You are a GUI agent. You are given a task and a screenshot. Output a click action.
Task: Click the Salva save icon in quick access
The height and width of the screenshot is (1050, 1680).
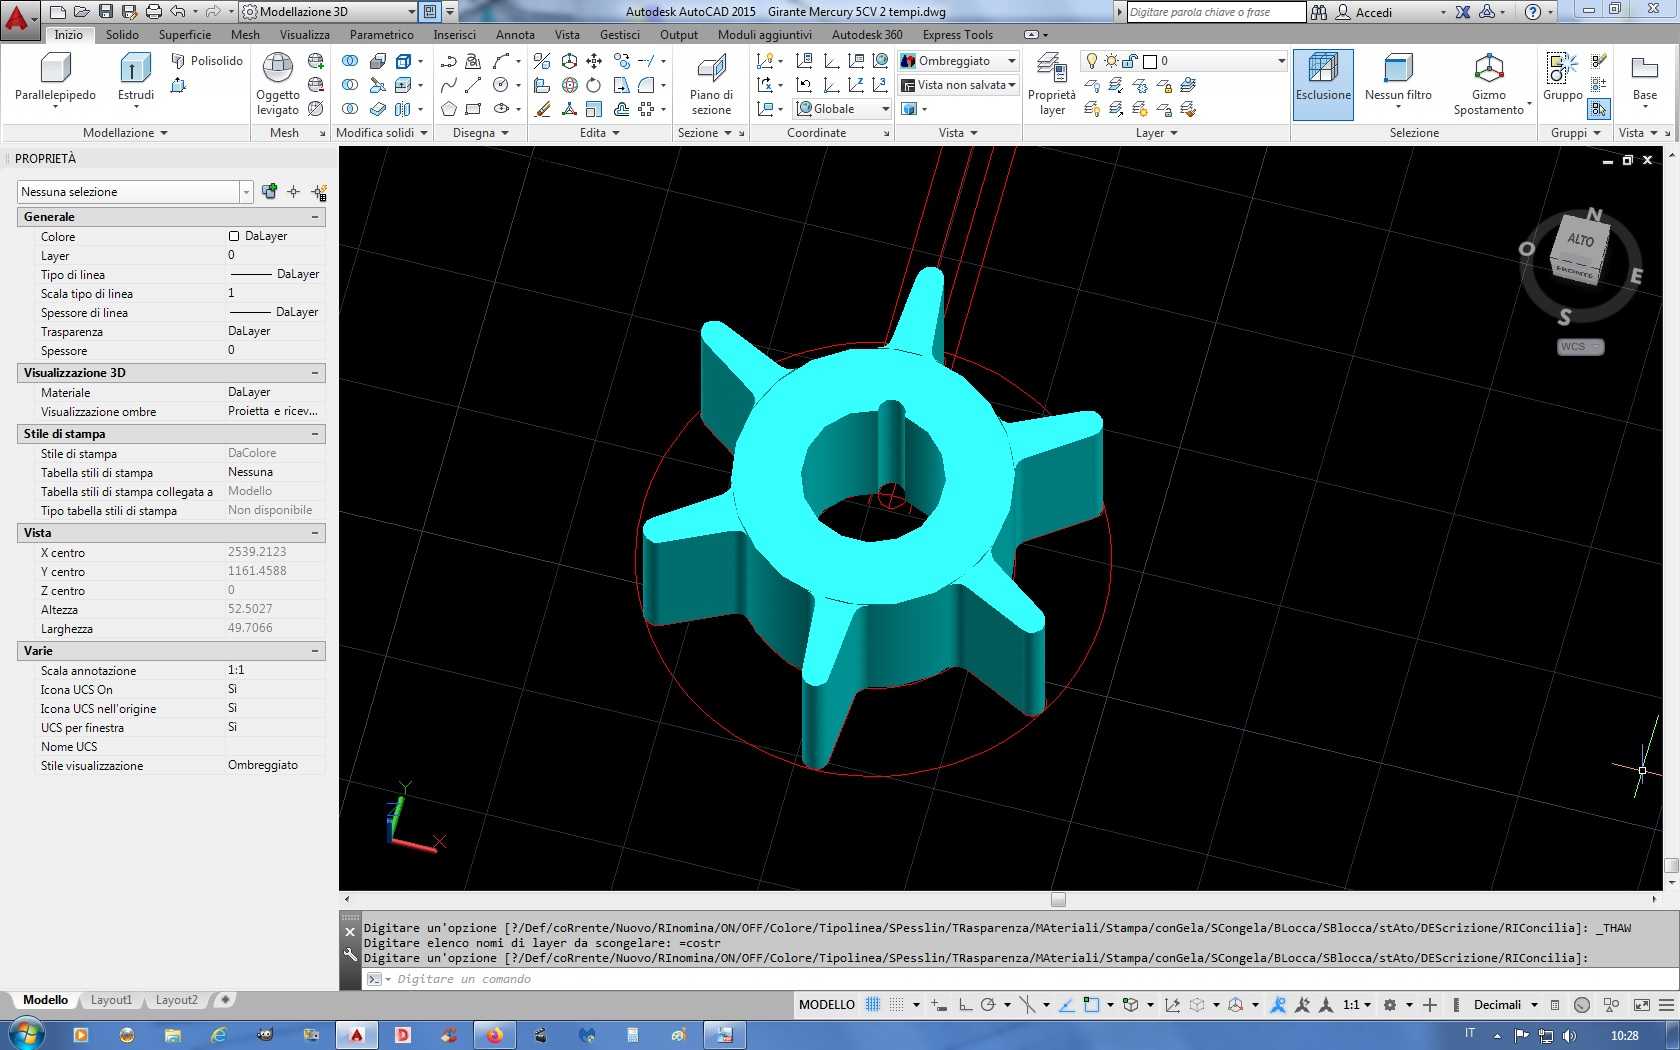pos(106,12)
